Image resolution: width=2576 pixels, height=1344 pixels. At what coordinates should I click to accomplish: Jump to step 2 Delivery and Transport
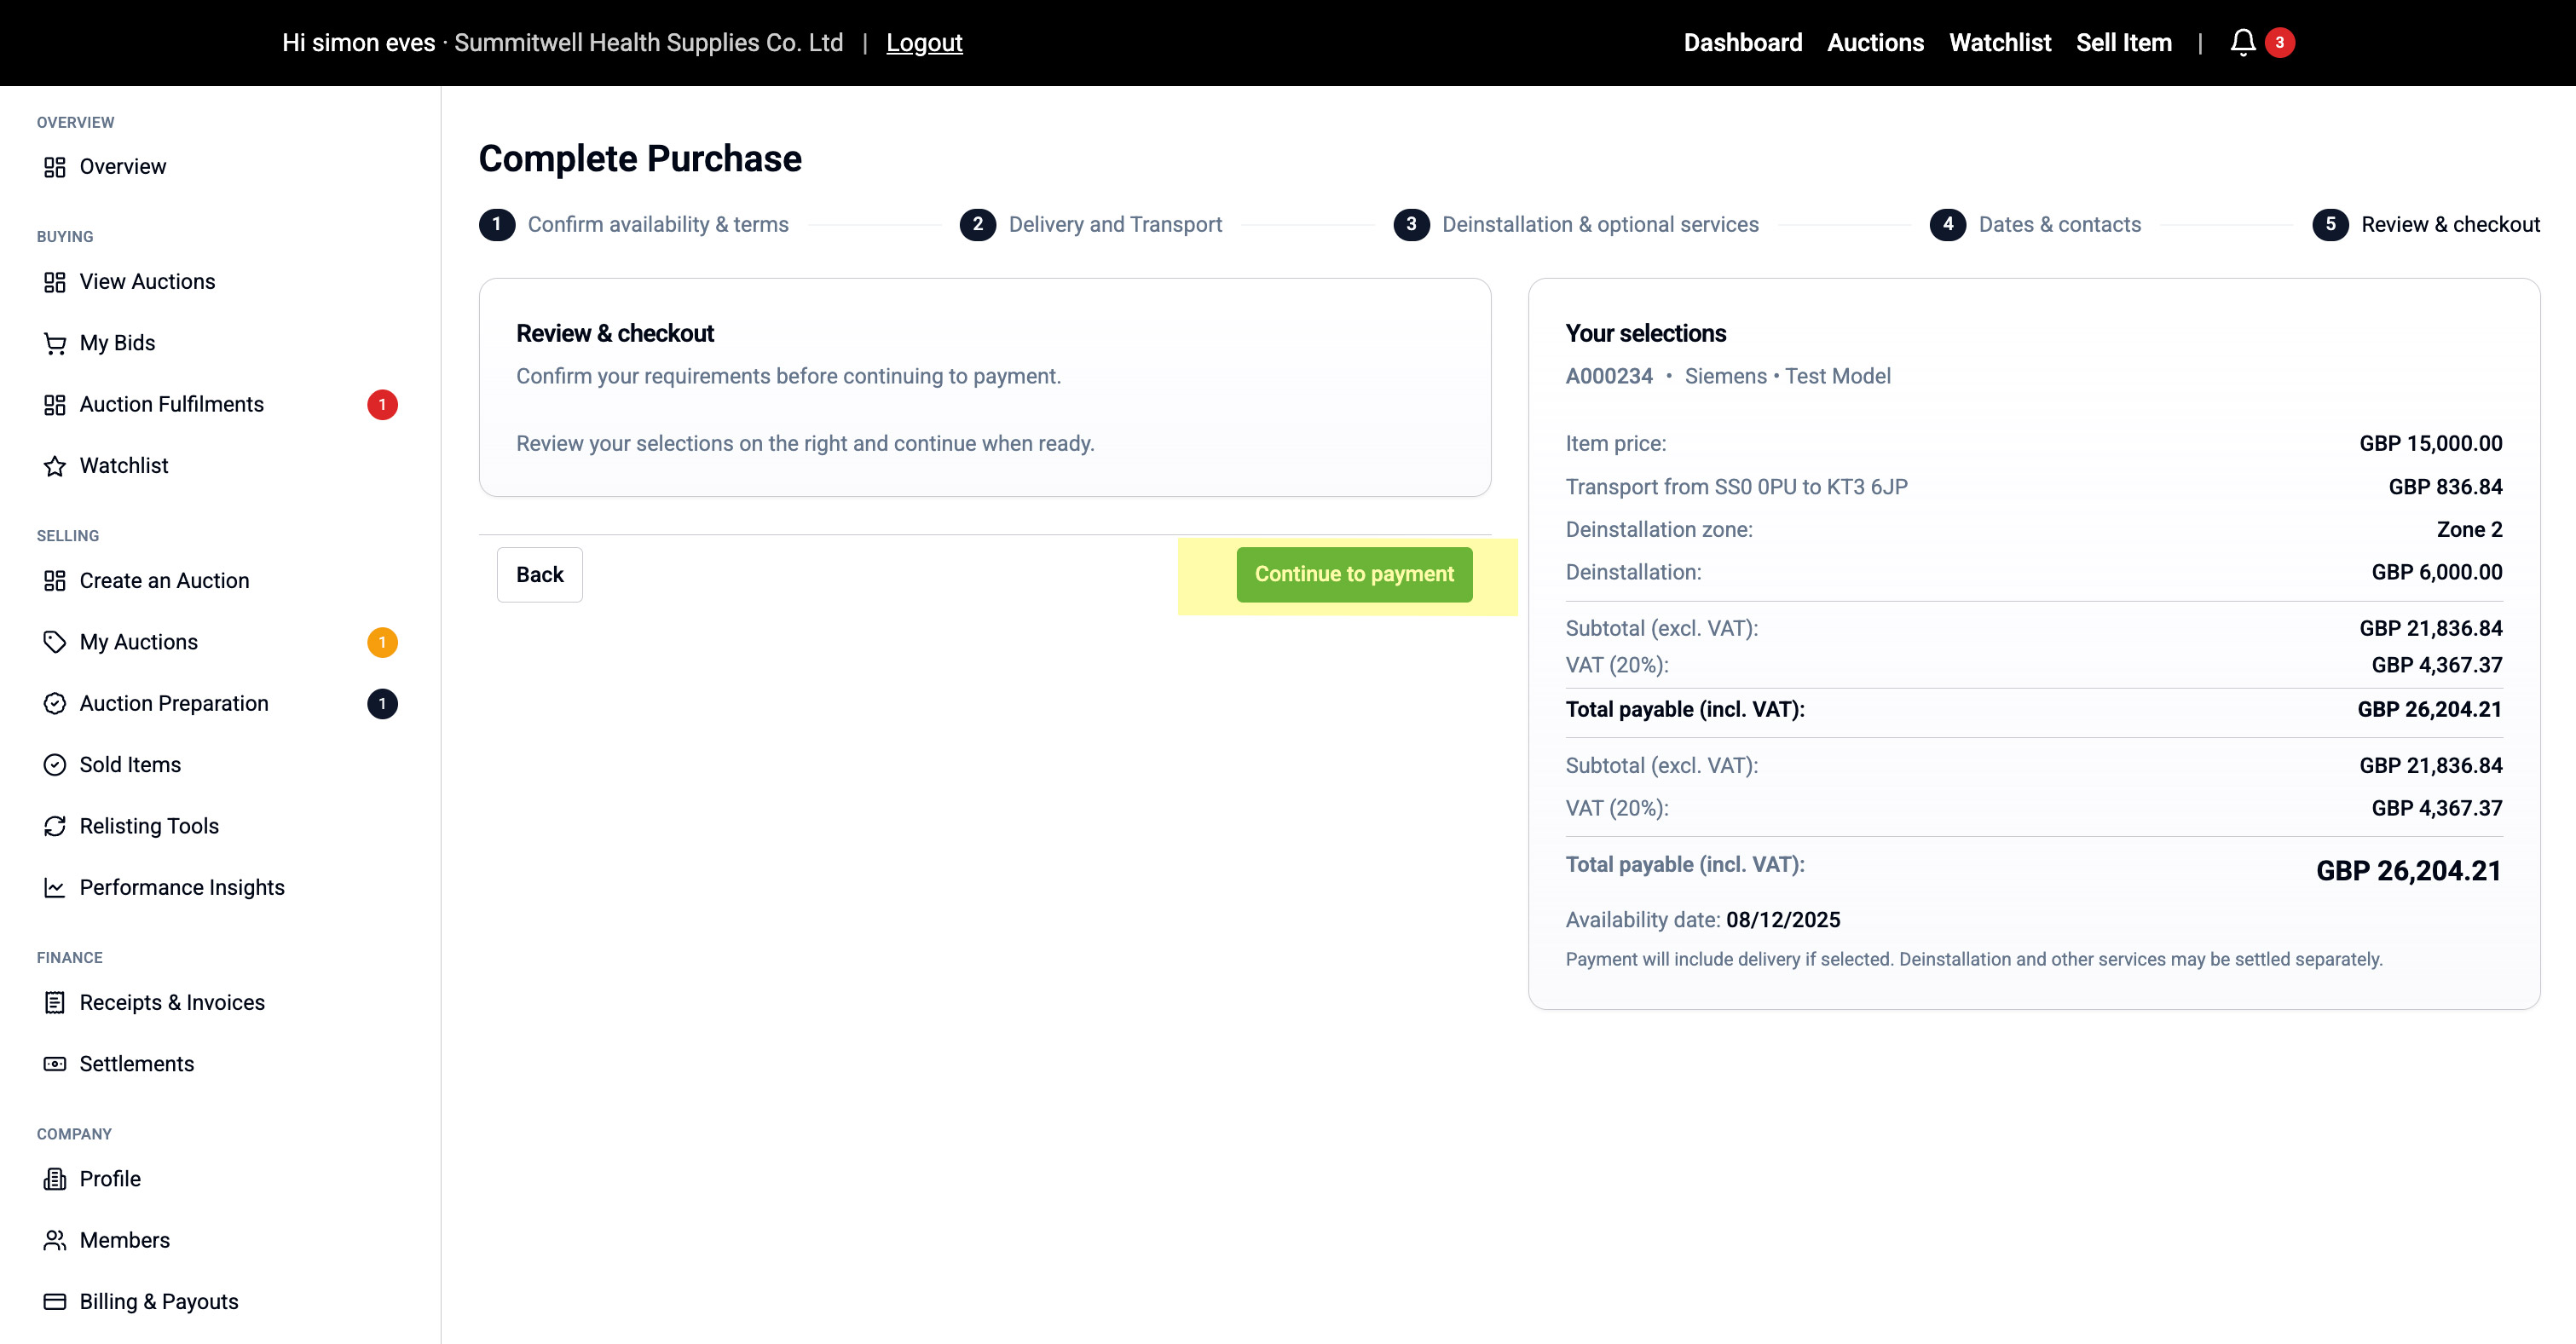pyautogui.click(x=1114, y=224)
